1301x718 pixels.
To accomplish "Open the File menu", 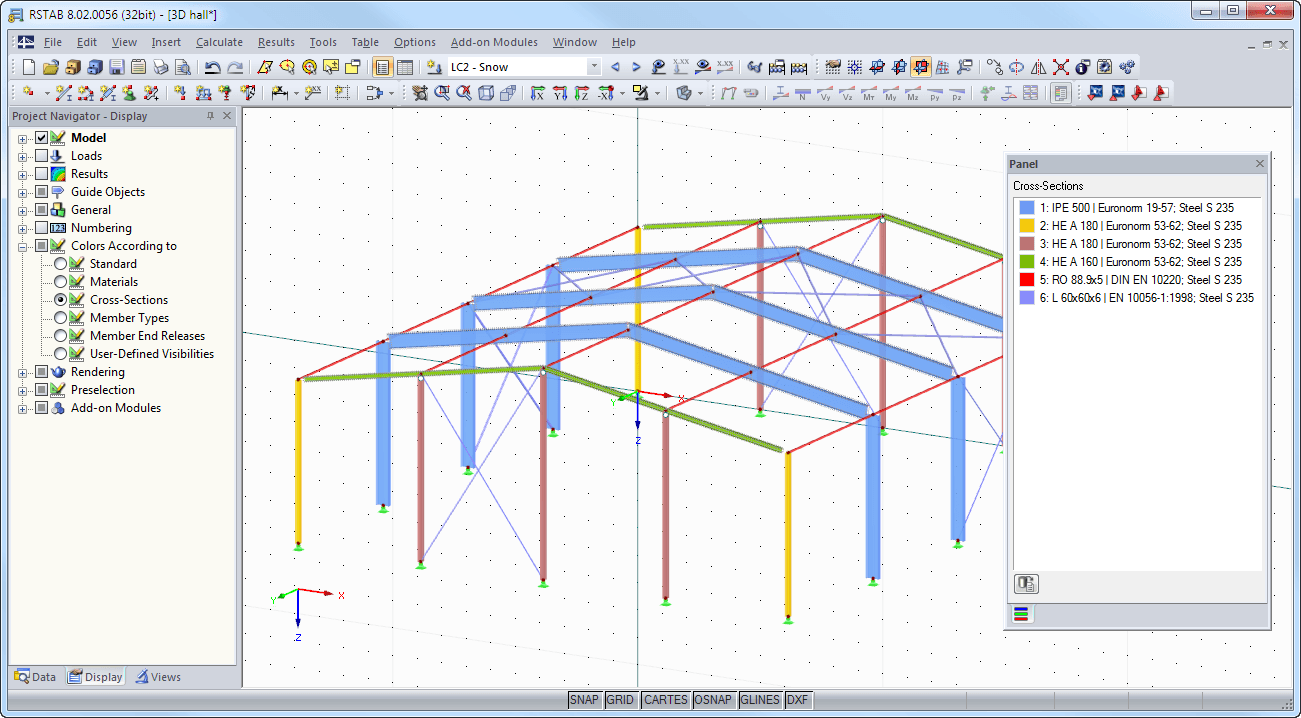I will (x=52, y=42).
